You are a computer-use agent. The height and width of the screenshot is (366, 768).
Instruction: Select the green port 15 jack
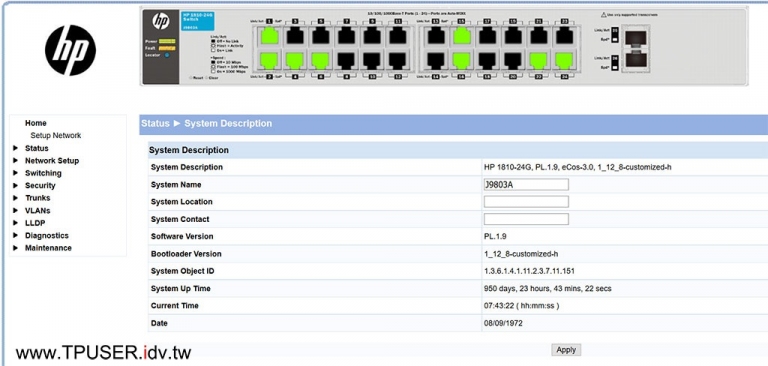click(x=461, y=36)
